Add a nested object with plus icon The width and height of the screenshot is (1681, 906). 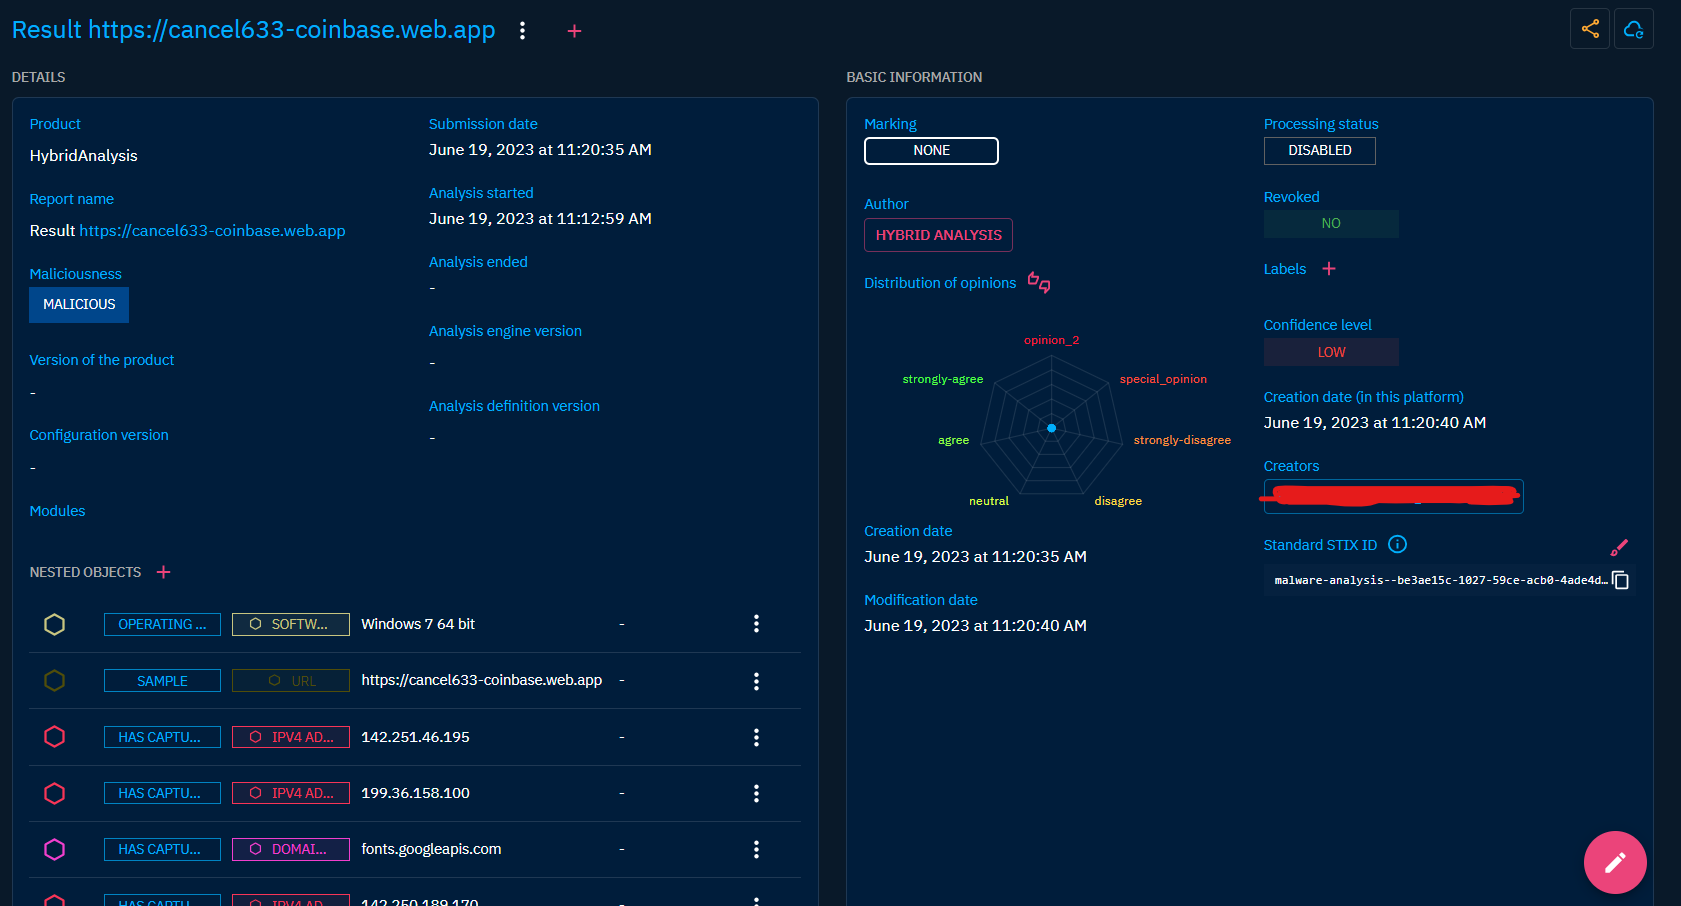pos(164,572)
